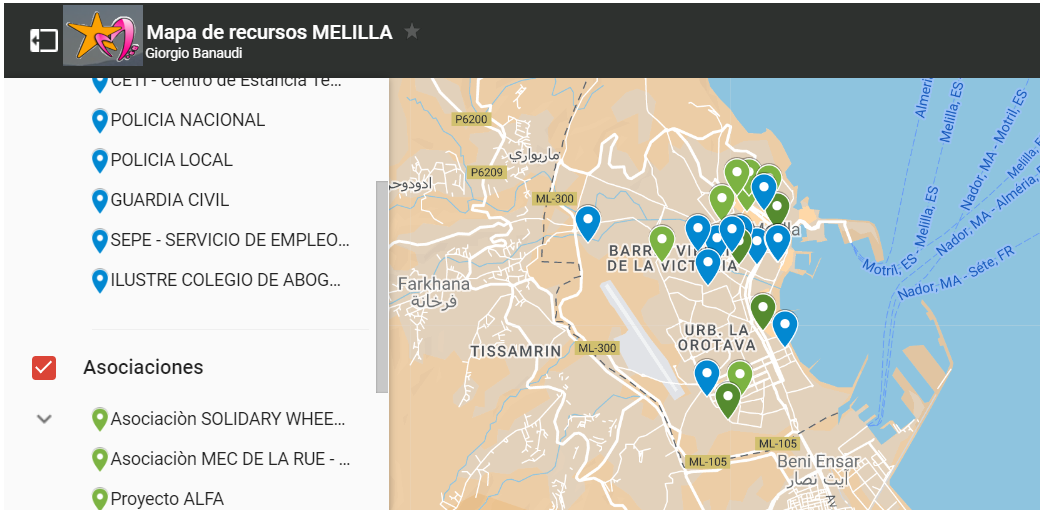
Task: Select Proyecto ALFA entry
Action: pyautogui.click(x=167, y=499)
